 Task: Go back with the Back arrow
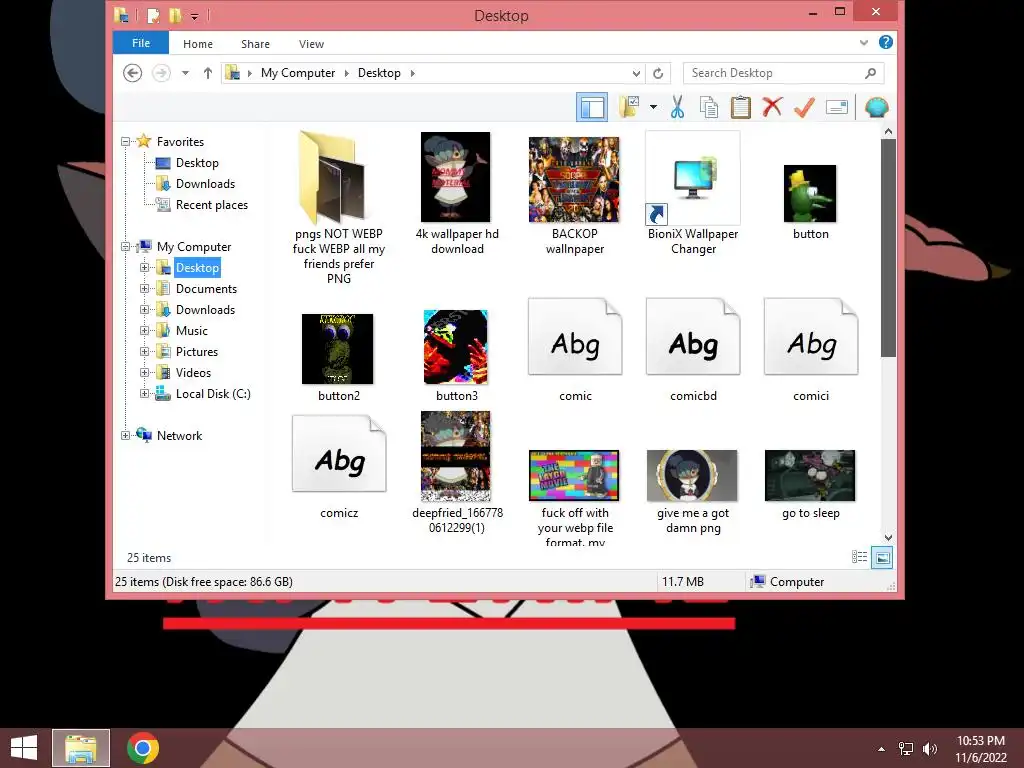(x=133, y=73)
